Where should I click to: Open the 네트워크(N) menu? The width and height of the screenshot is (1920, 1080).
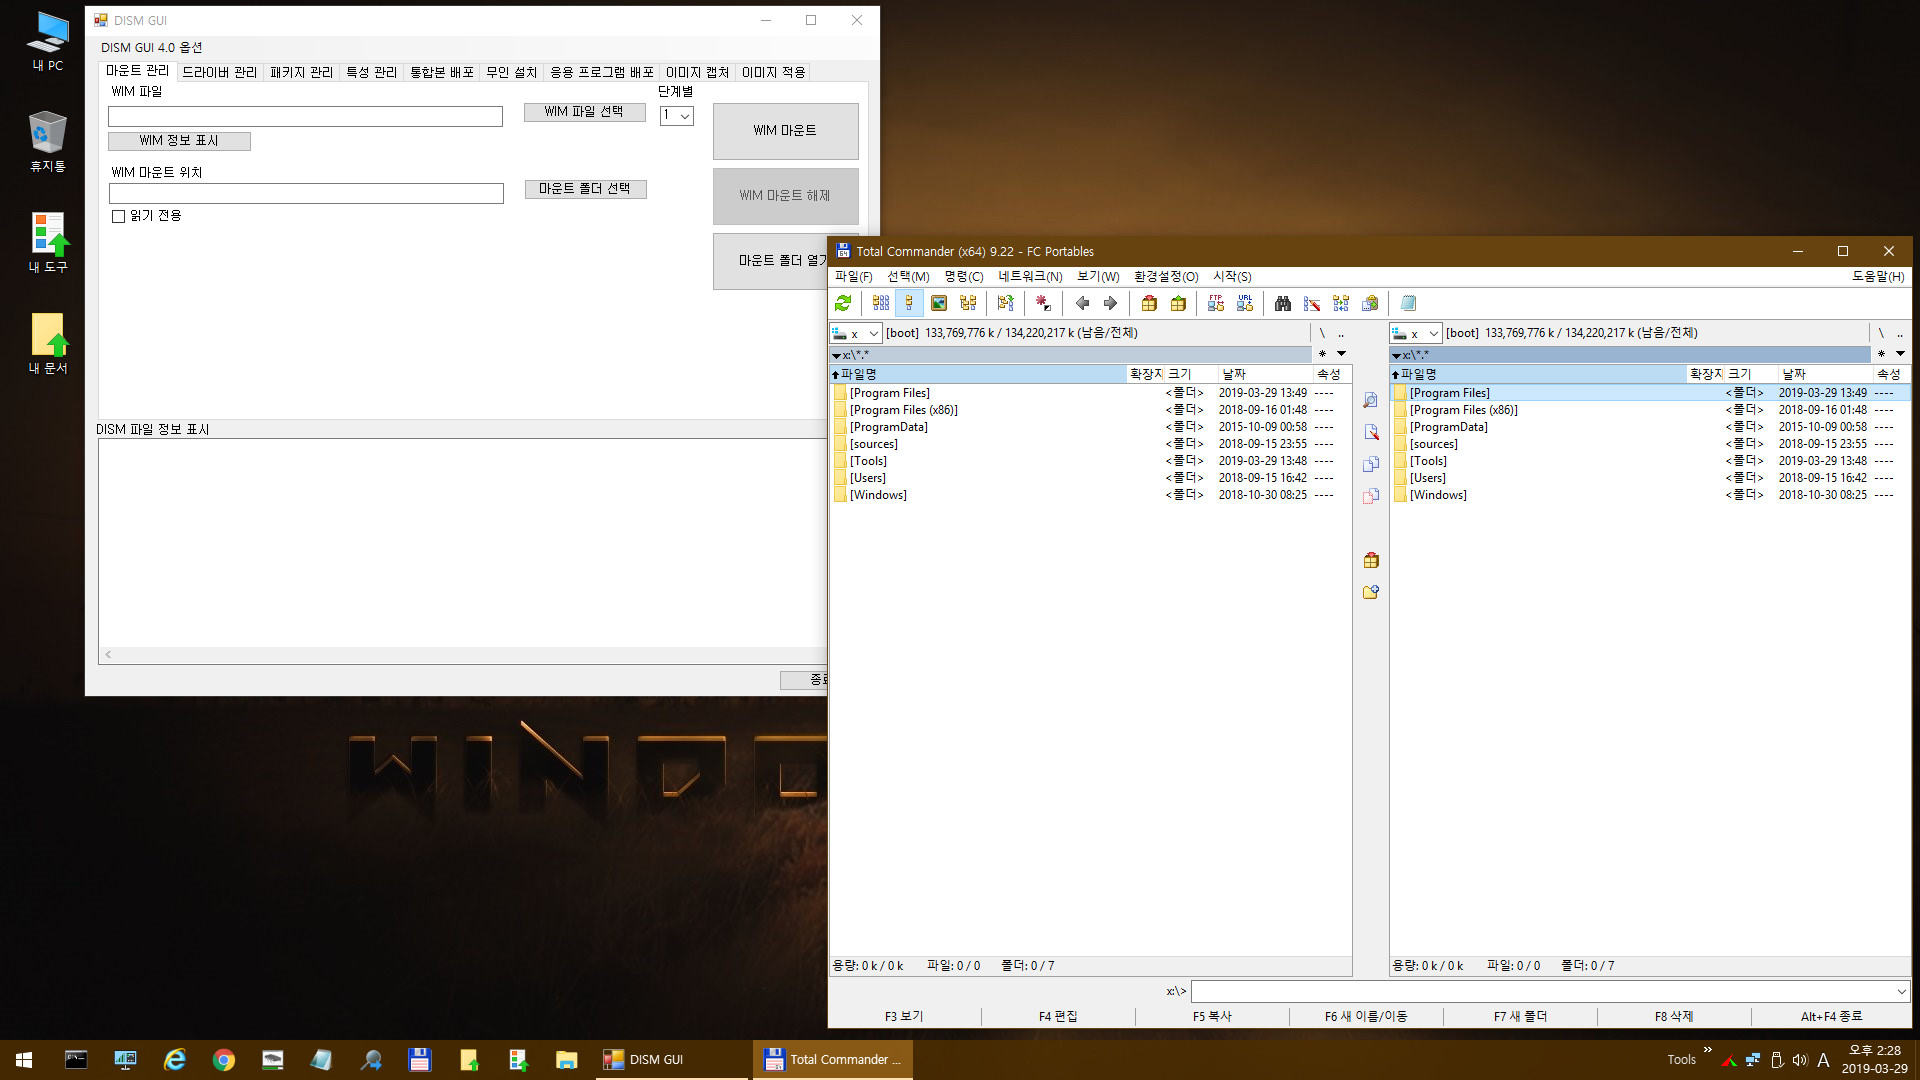pos(1029,277)
